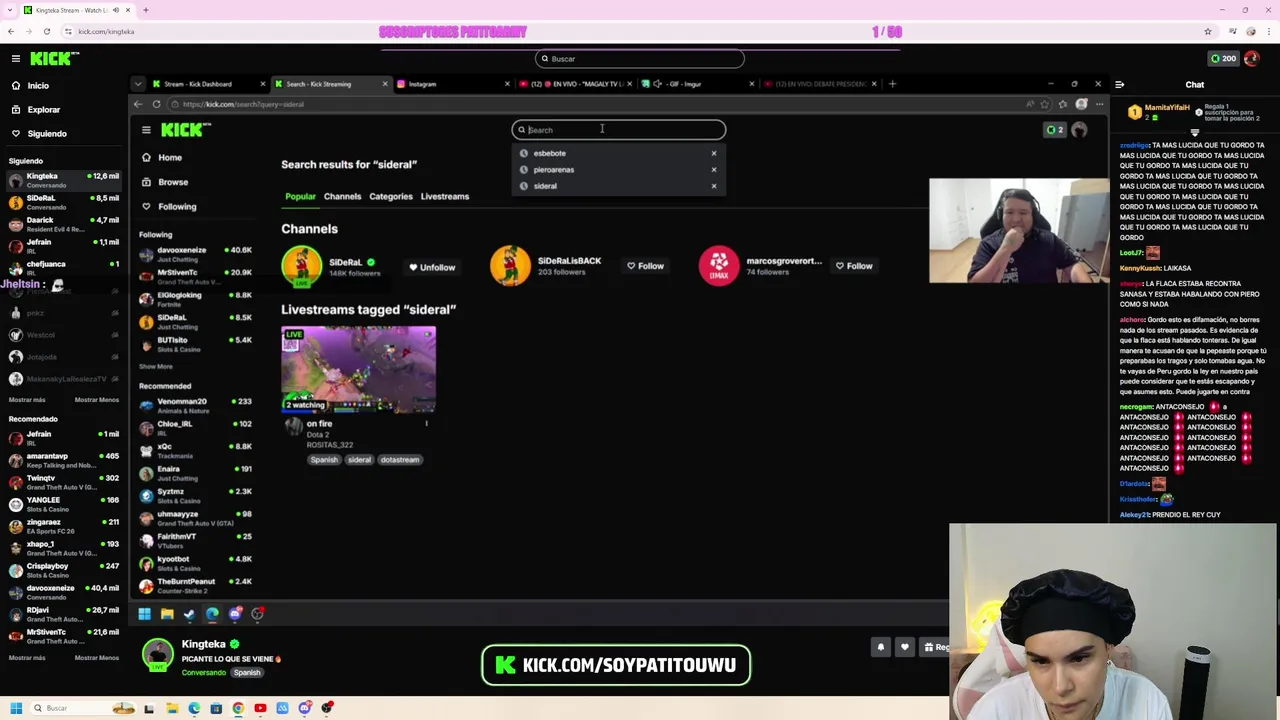Click Unfollow next to SiDeRaL
1280x720 pixels.
tap(432, 267)
